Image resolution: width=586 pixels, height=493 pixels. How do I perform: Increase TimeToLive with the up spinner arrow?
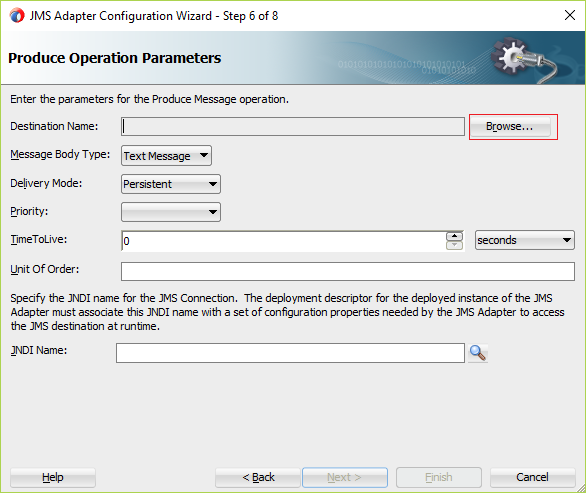point(454,236)
